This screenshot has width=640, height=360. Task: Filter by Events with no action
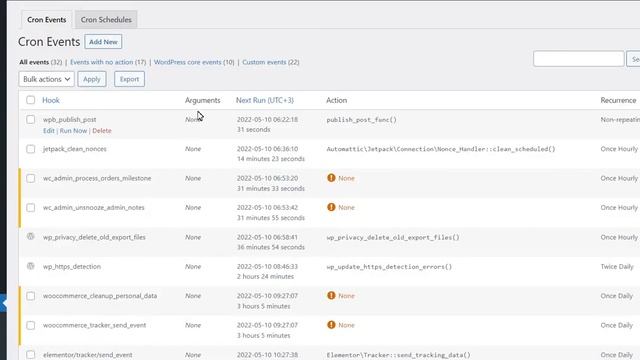coord(102,62)
